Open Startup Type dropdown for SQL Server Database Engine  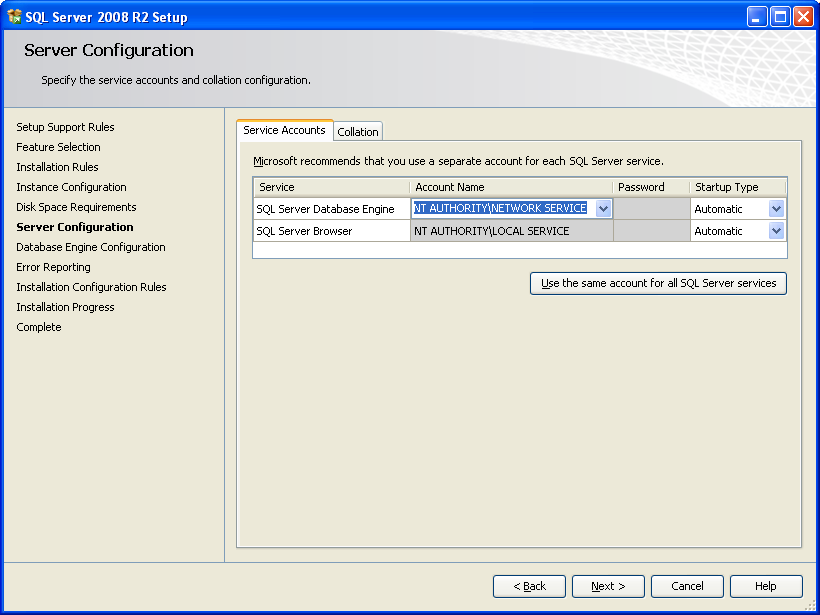(x=775, y=208)
